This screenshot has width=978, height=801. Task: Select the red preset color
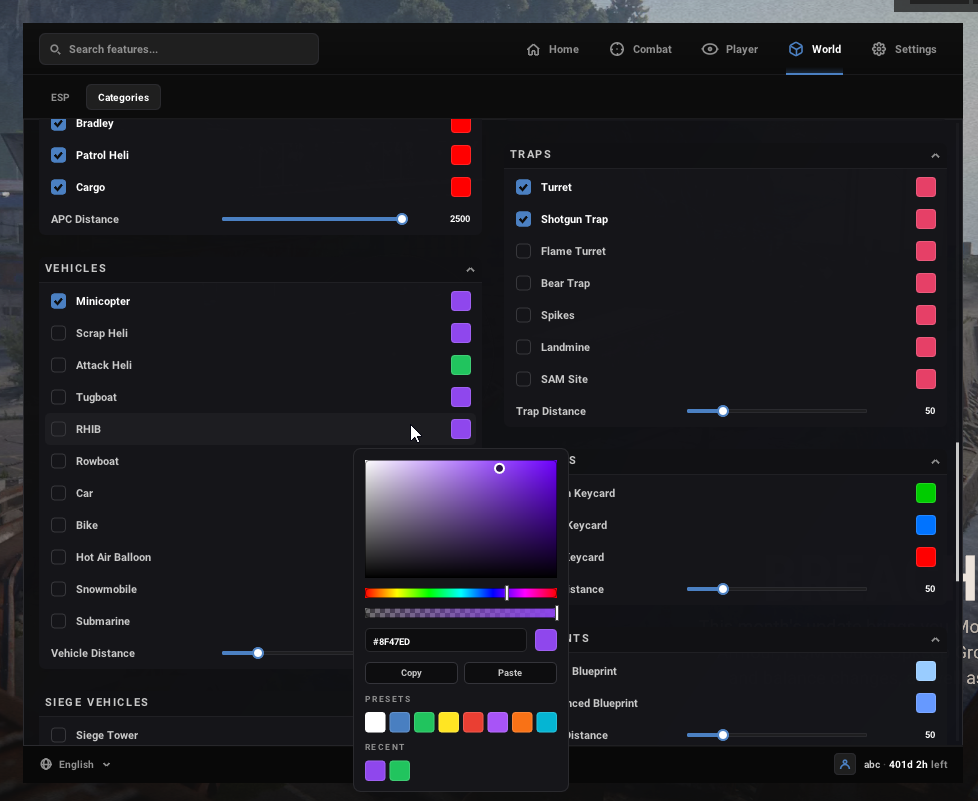[473, 722]
